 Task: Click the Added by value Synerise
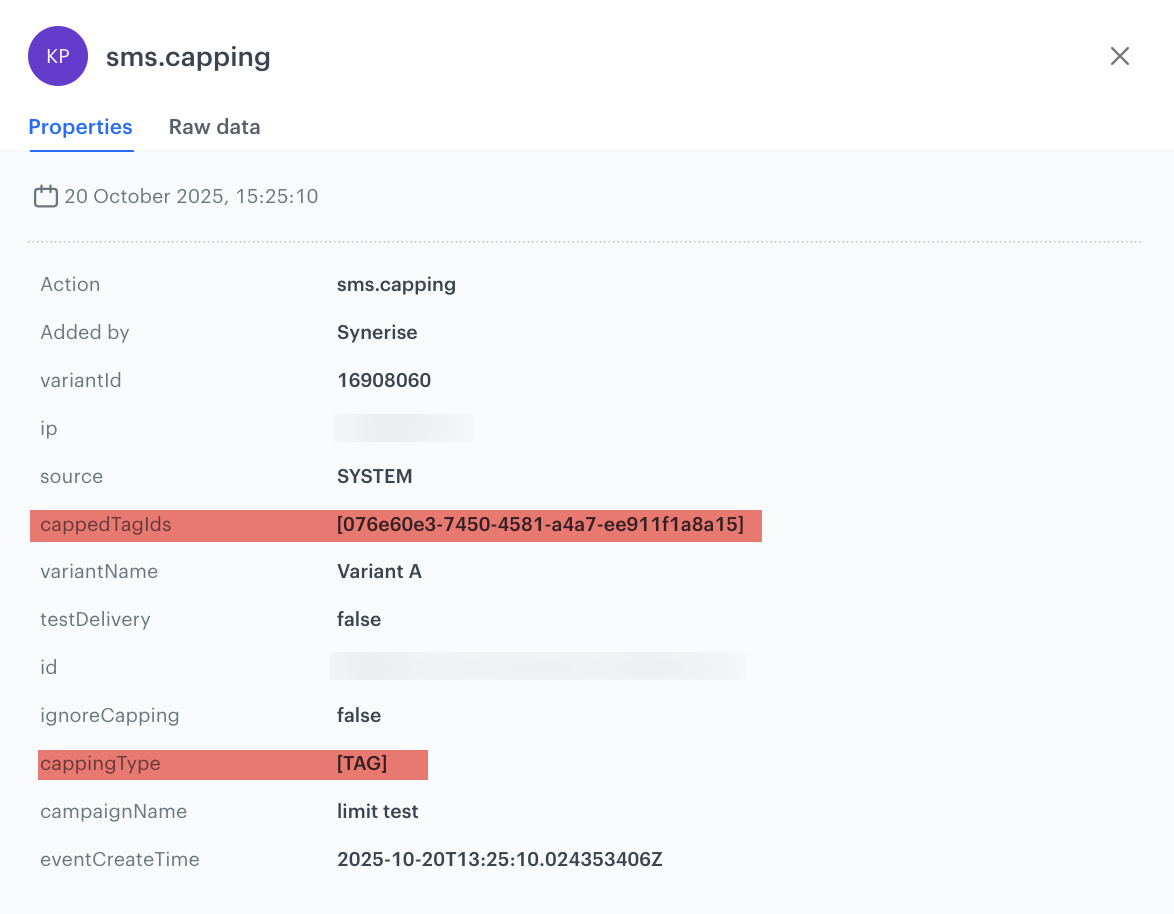(x=377, y=332)
